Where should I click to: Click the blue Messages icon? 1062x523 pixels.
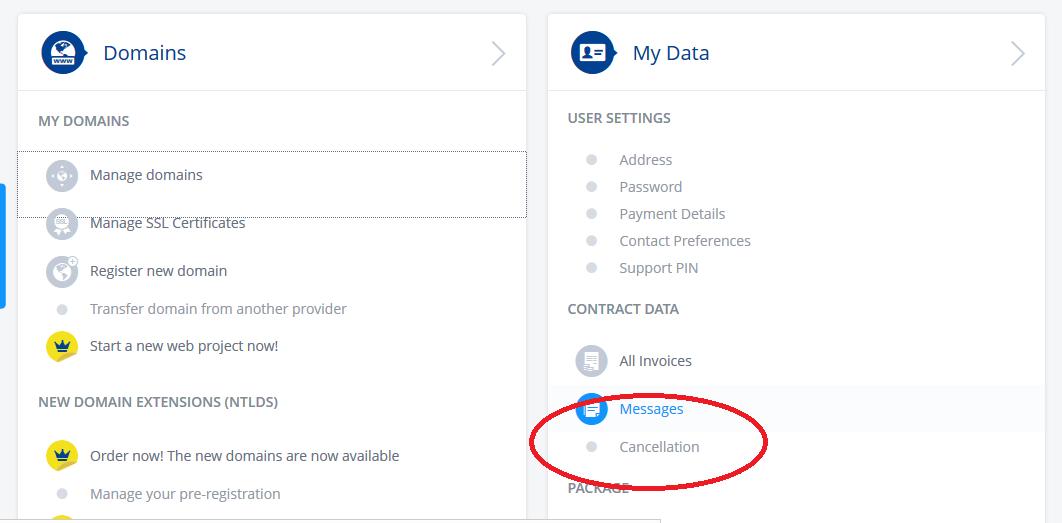pos(592,409)
